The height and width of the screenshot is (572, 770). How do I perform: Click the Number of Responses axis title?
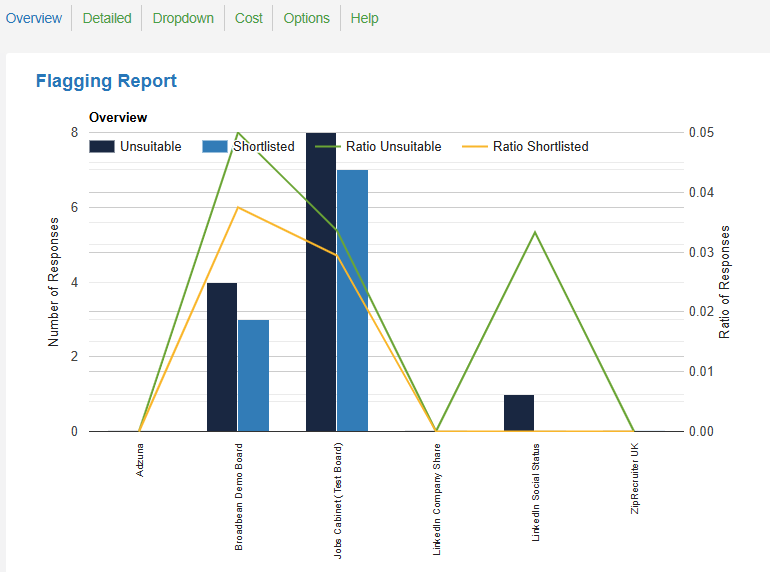53,282
